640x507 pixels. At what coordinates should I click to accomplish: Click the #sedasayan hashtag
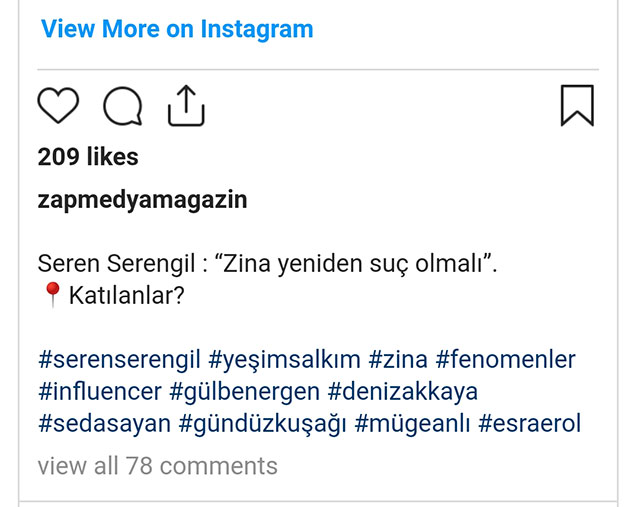(x=103, y=423)
